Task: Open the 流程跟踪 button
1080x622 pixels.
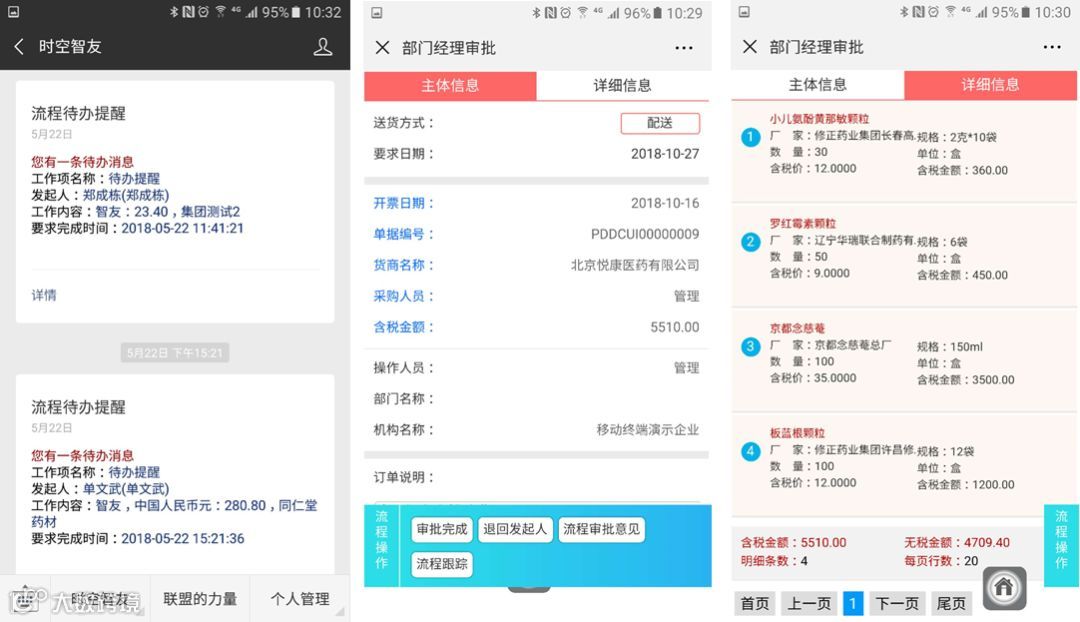Action: click(442, 563)
